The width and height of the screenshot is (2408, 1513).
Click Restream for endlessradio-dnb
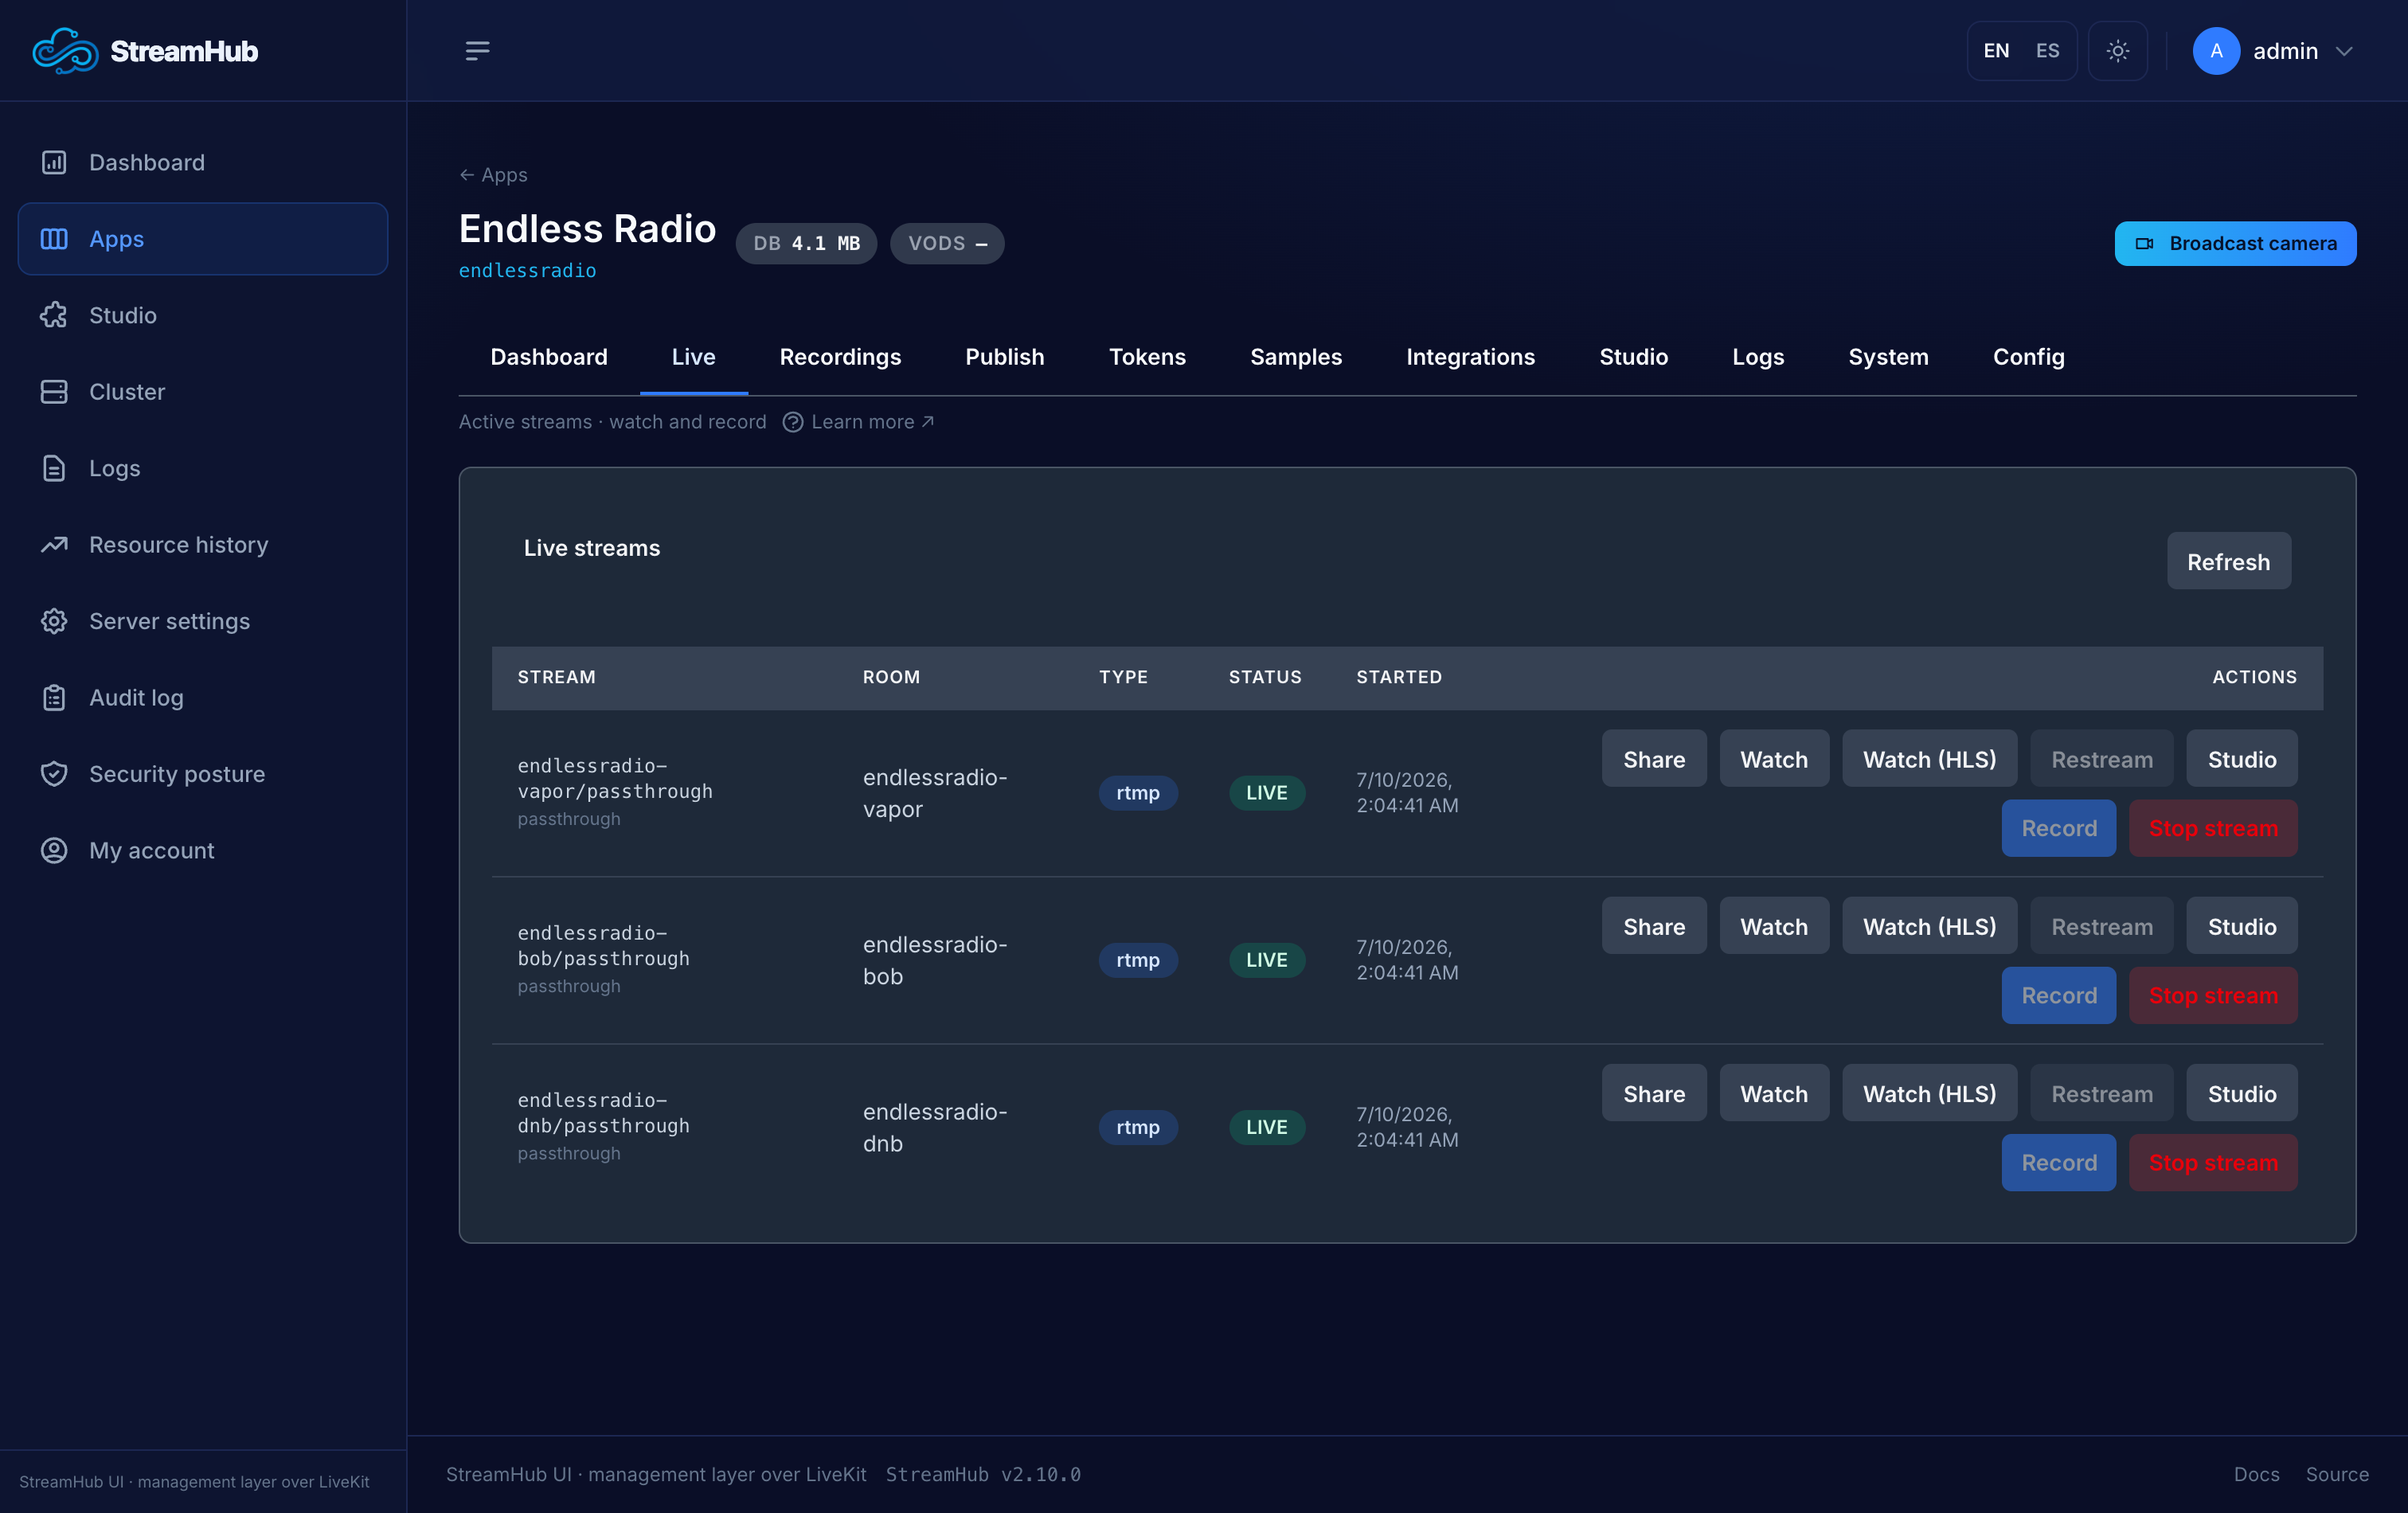point(2102,1093)
